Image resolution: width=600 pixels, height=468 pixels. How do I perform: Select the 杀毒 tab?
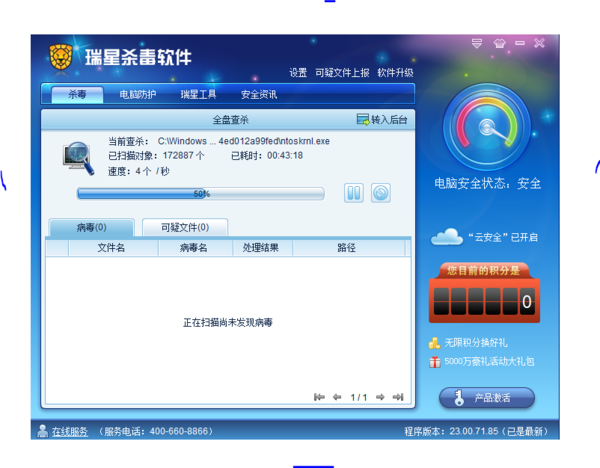tap(77, 94)
